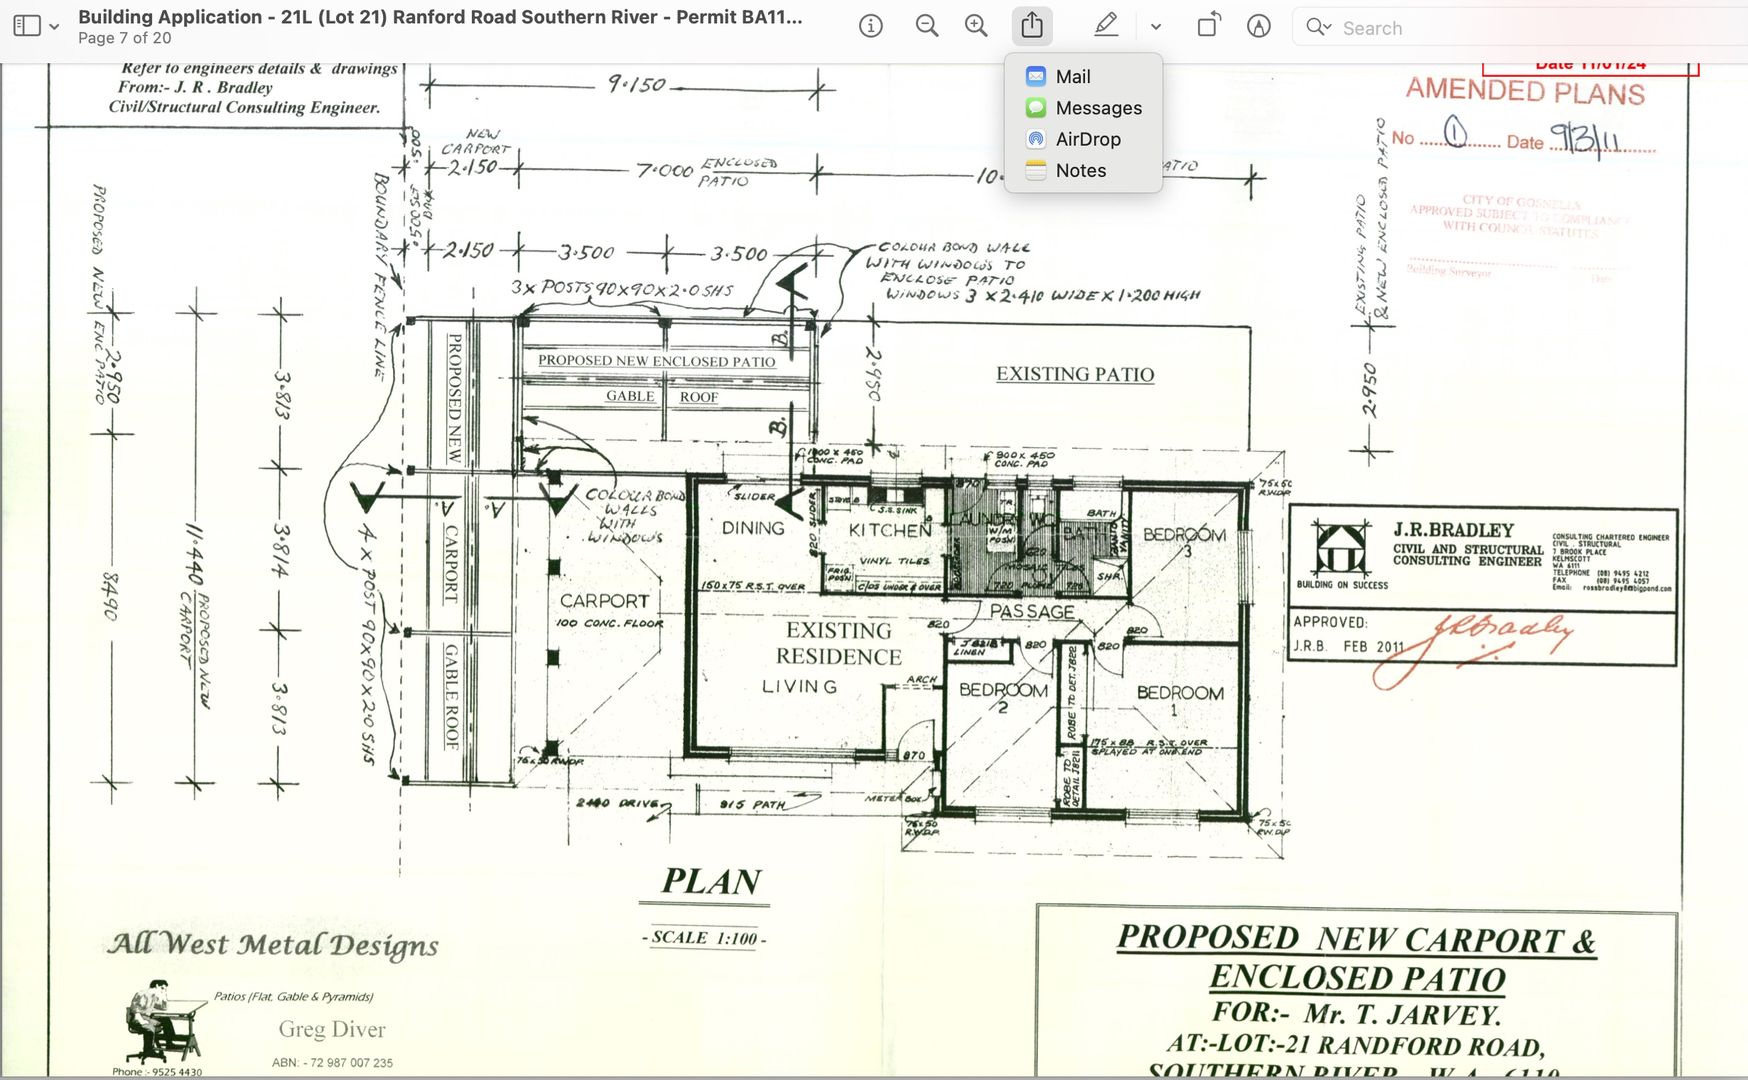The width and height of the screenshot is (1748, 1080).
Task: Expand the highlight color options arrow
Action: click(x=1155, y=28)
